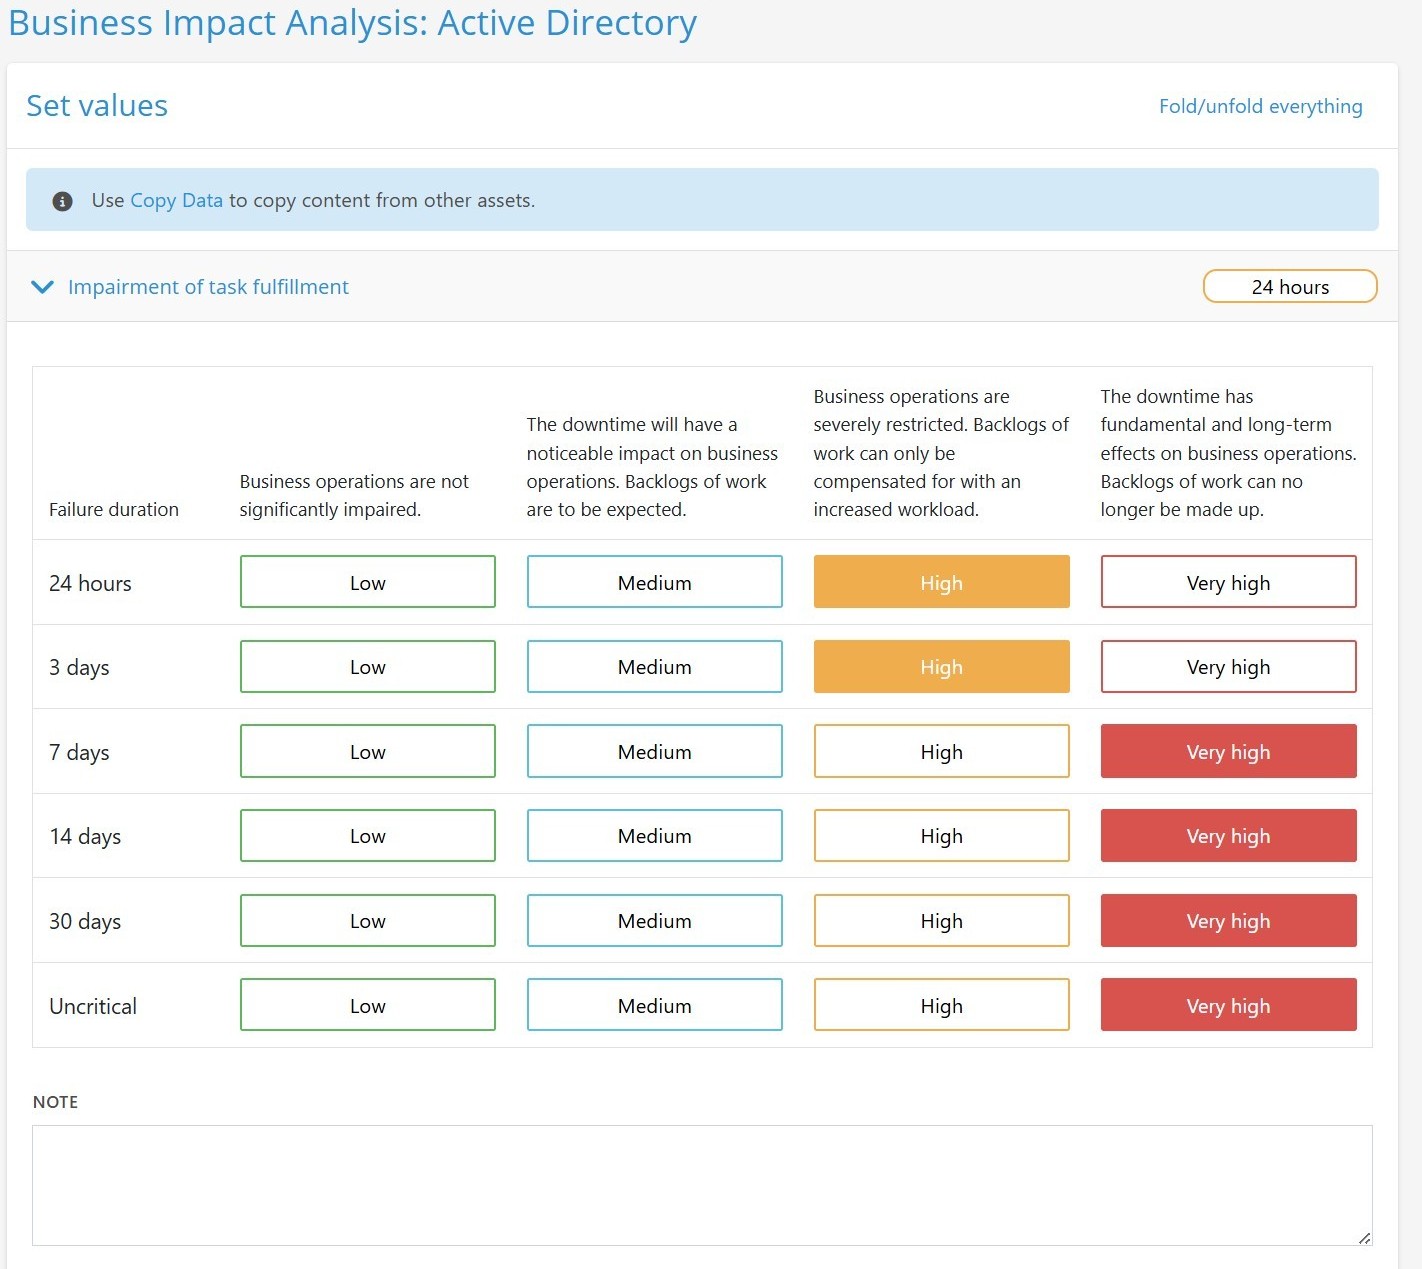The width and height of the screenshot is (1422, 1269).
Task: Choose Medium in the Uncritical row
Action: click(654, 1005)
